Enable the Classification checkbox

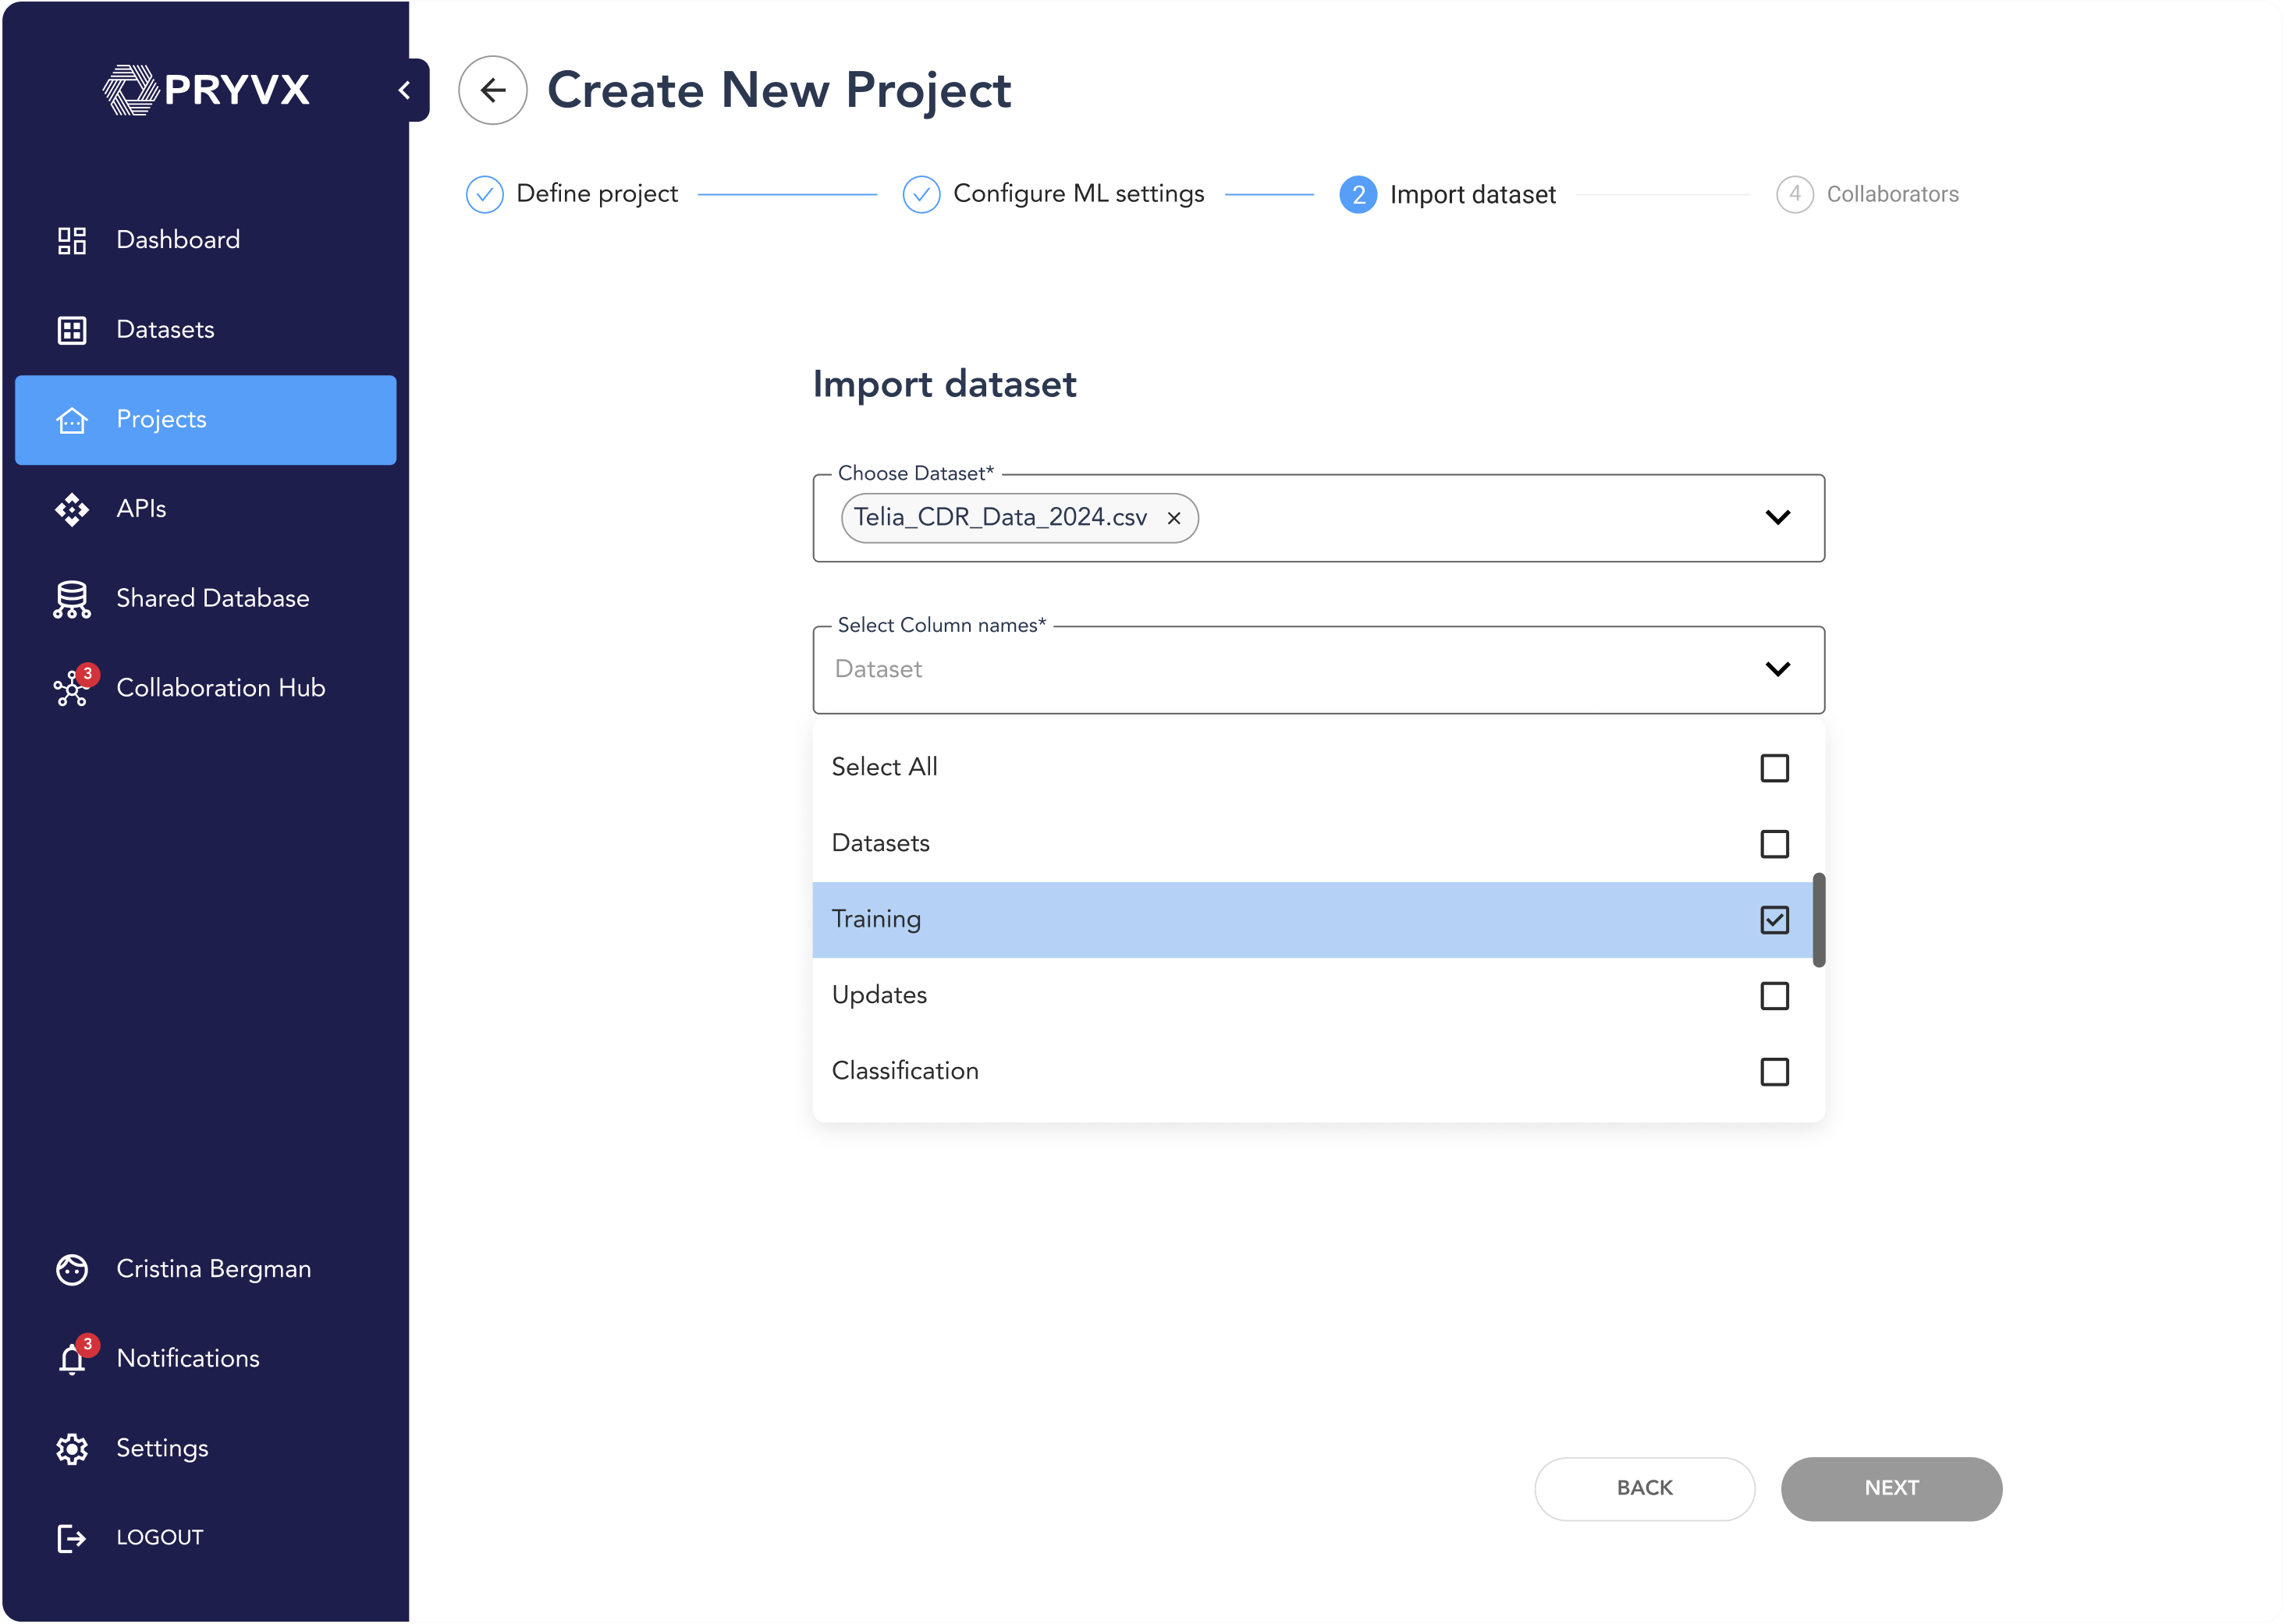pyautogui.click(x=1774, y=1072)
